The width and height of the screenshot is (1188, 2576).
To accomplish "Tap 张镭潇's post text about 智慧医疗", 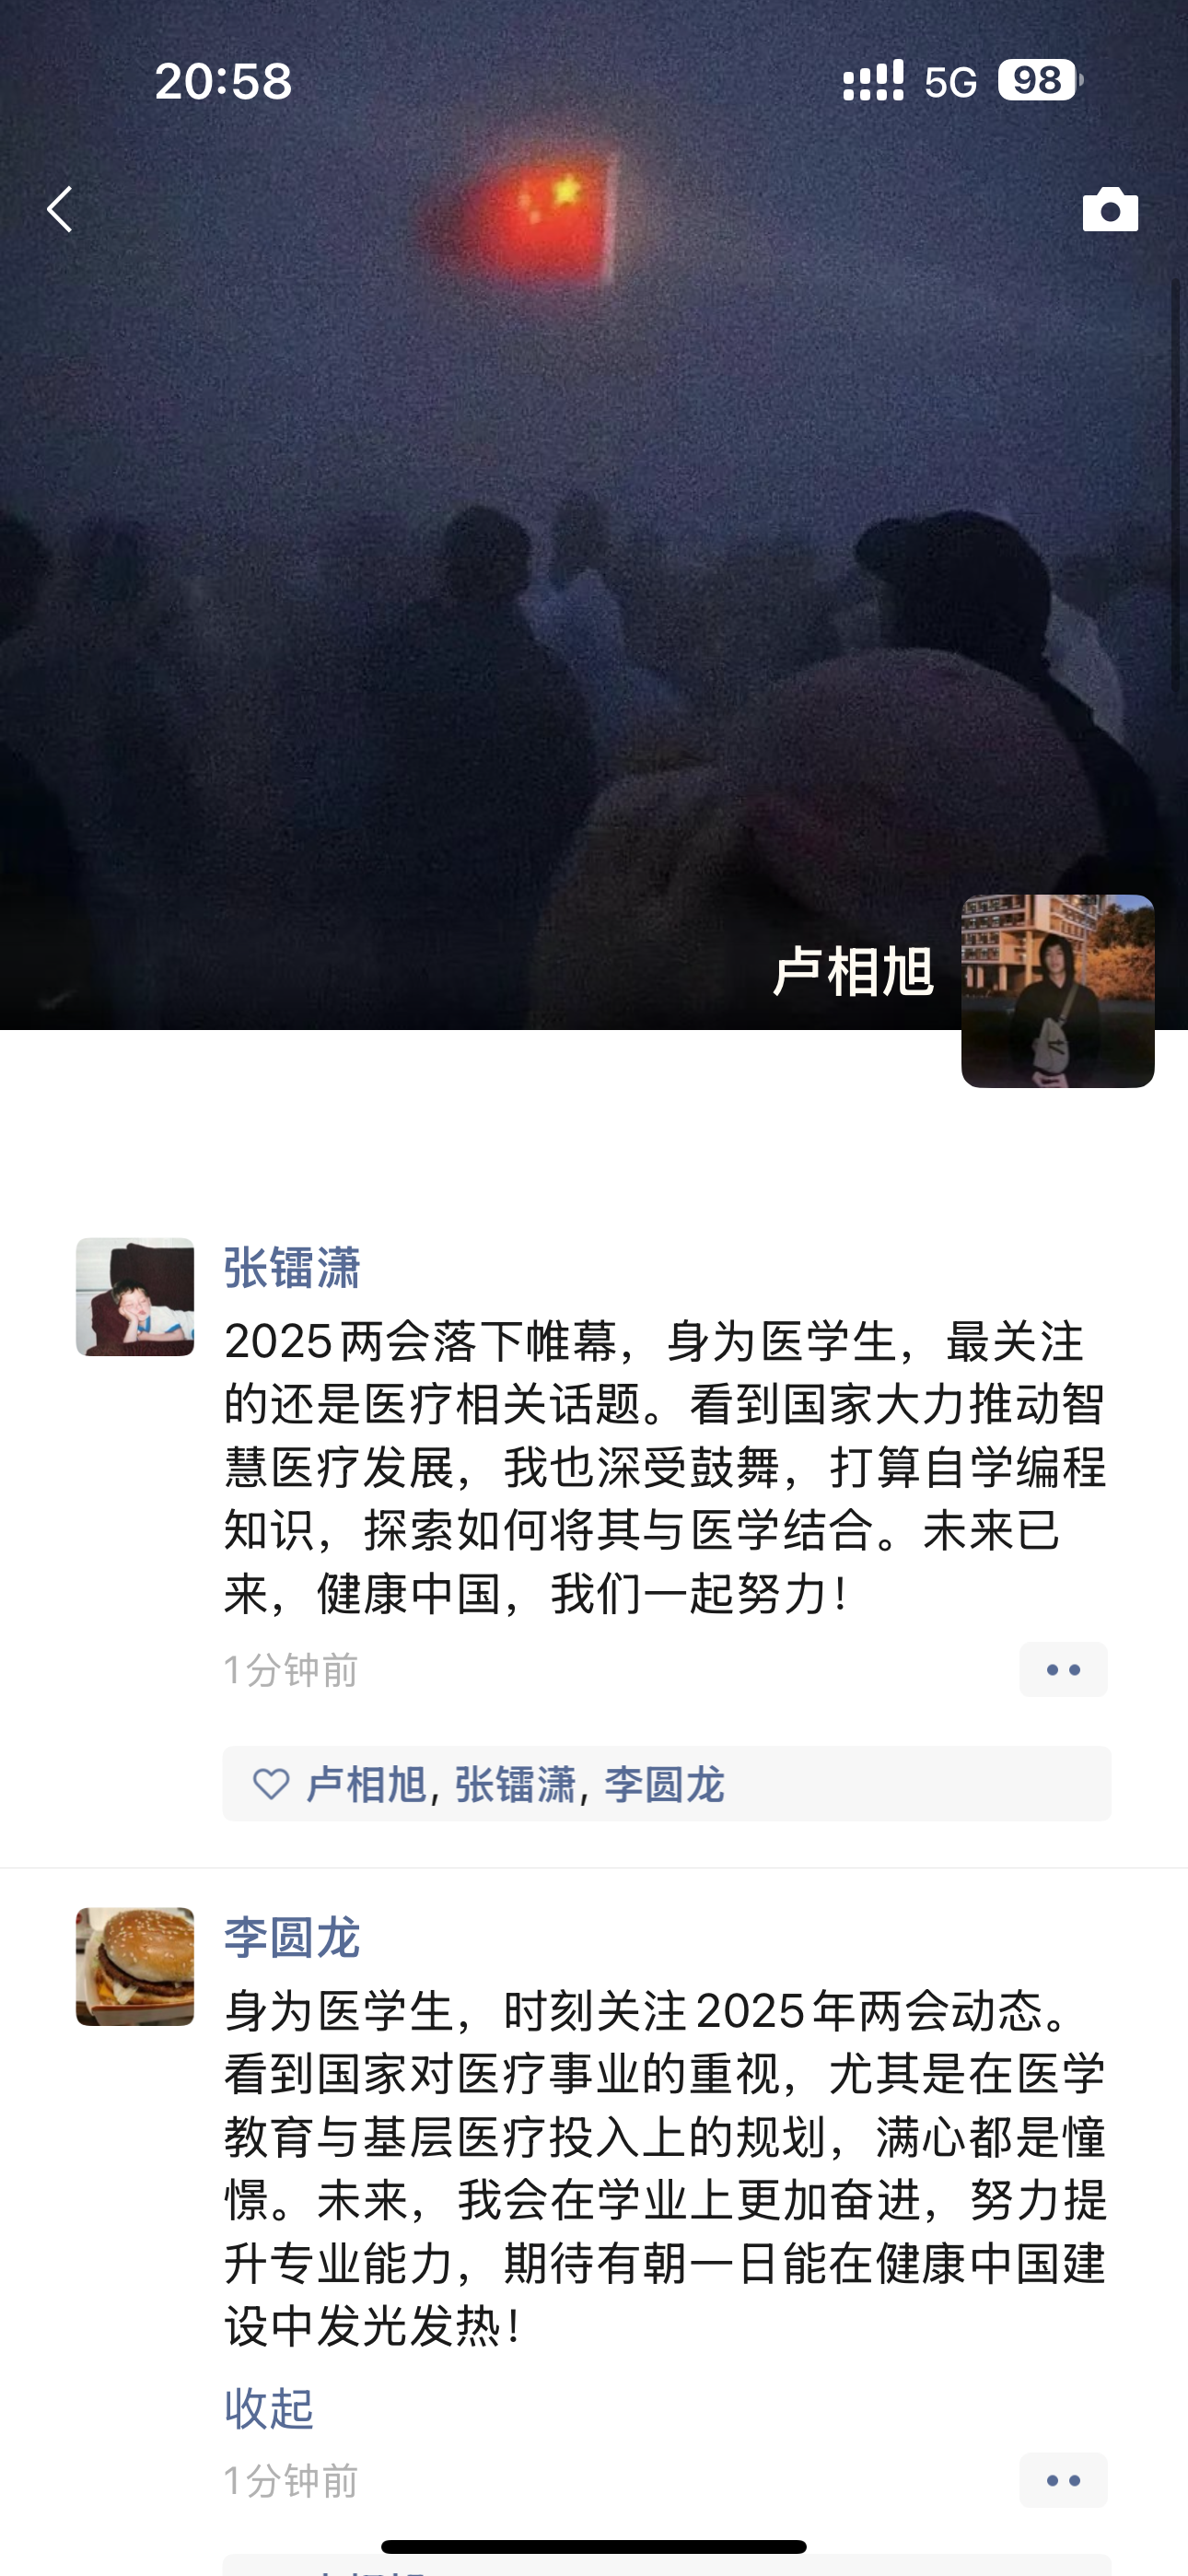I will 665,1466.
